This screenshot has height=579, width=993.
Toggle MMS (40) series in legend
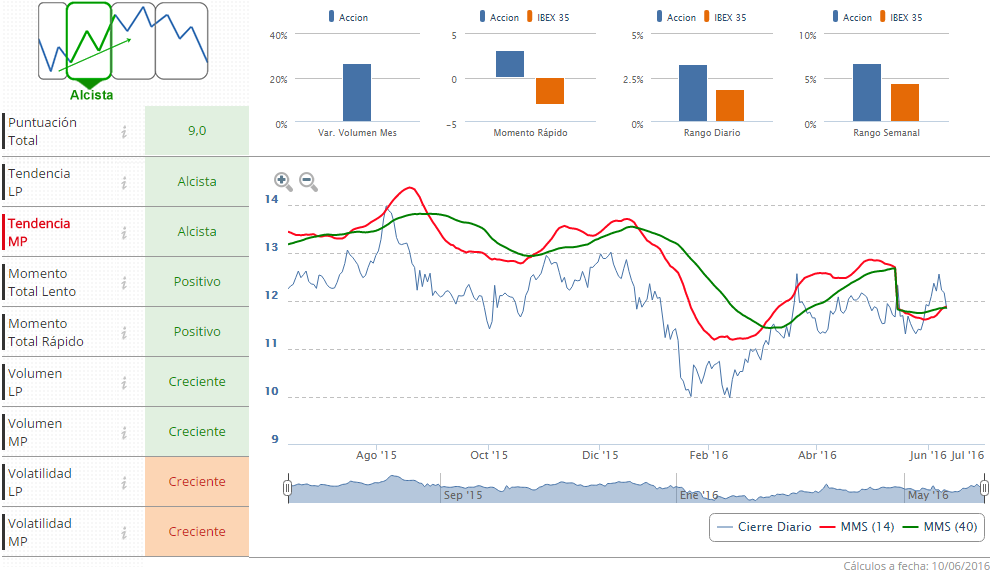click(x=940, y=527)
